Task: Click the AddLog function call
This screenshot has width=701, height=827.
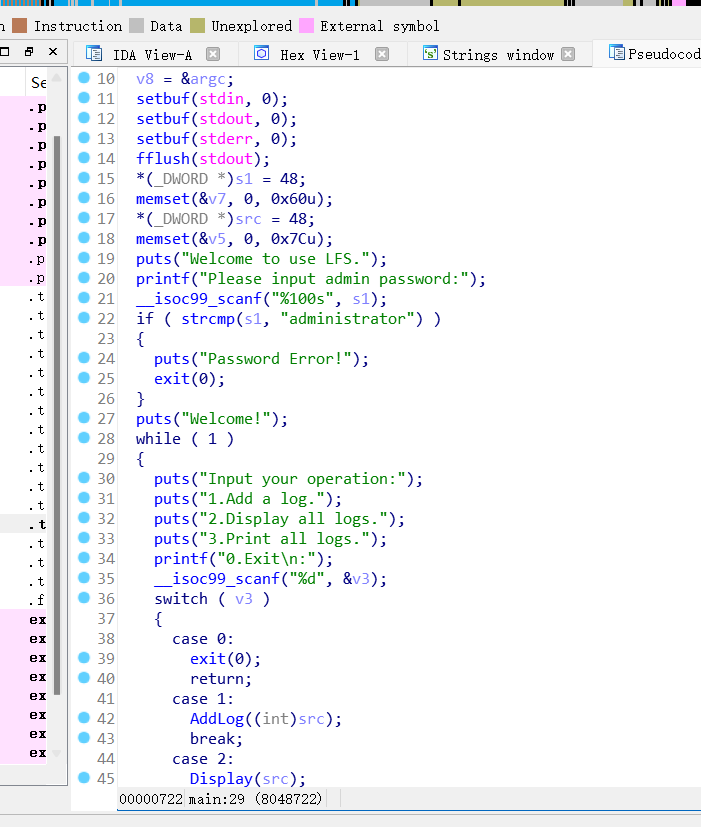Action: (x=217, y=719)
